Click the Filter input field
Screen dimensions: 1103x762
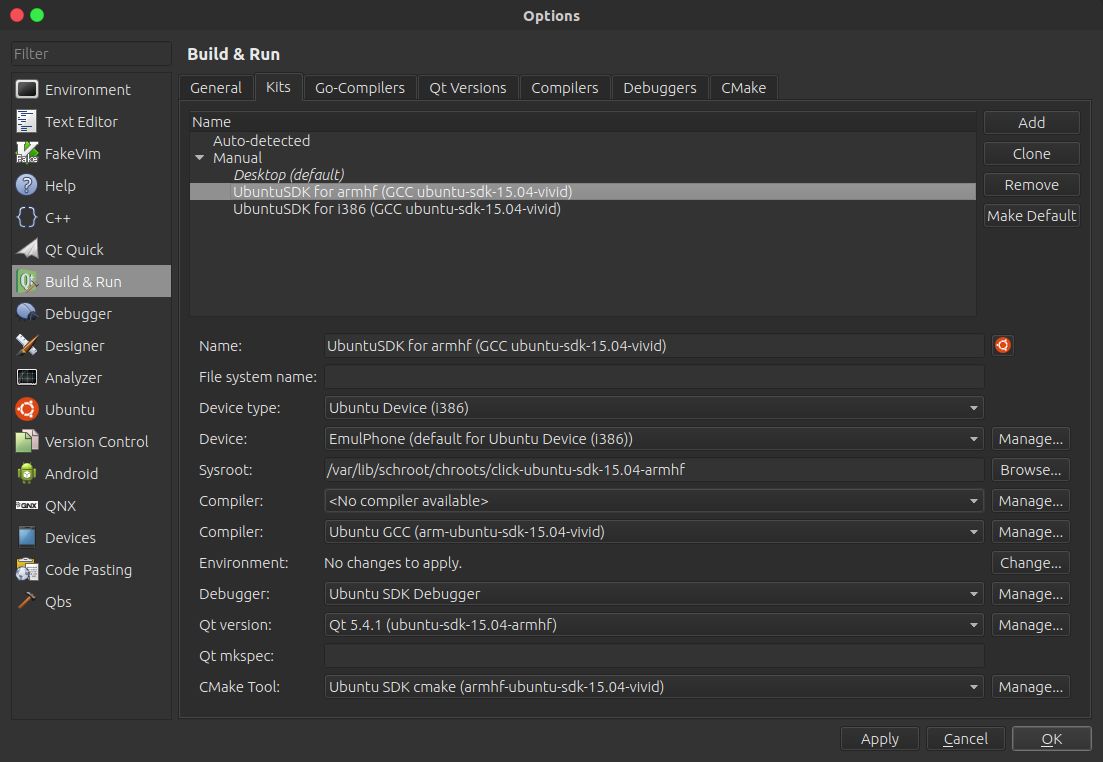click(x=91, y=53)
